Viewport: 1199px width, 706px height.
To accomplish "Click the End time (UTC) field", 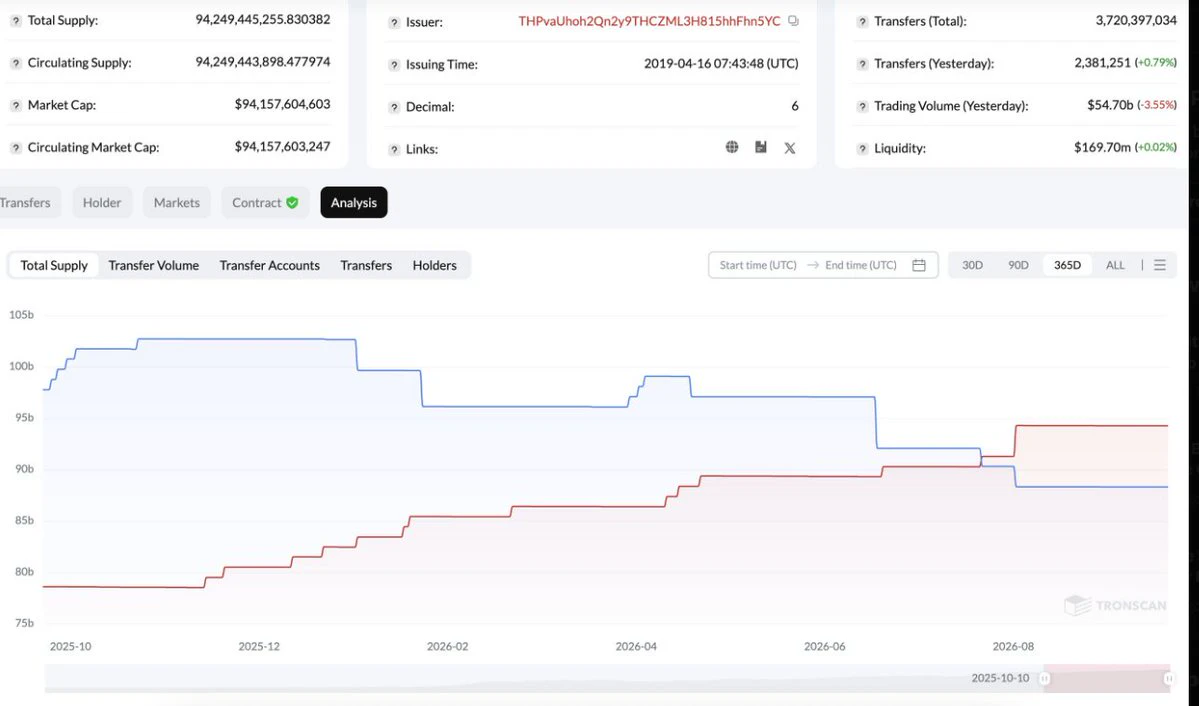I will pos(861,265).
